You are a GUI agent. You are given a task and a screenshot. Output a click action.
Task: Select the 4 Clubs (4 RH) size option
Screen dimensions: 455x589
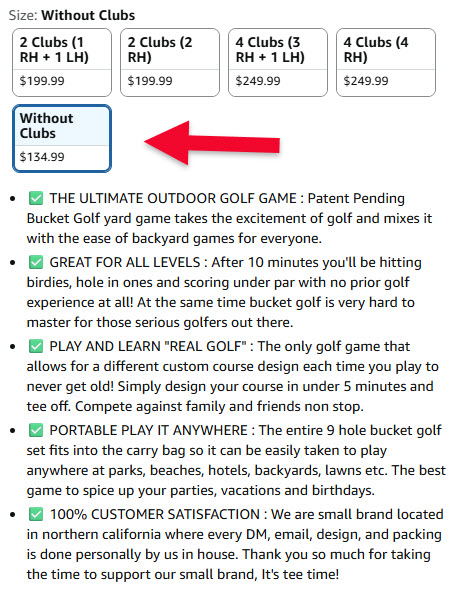coord(386,62)
